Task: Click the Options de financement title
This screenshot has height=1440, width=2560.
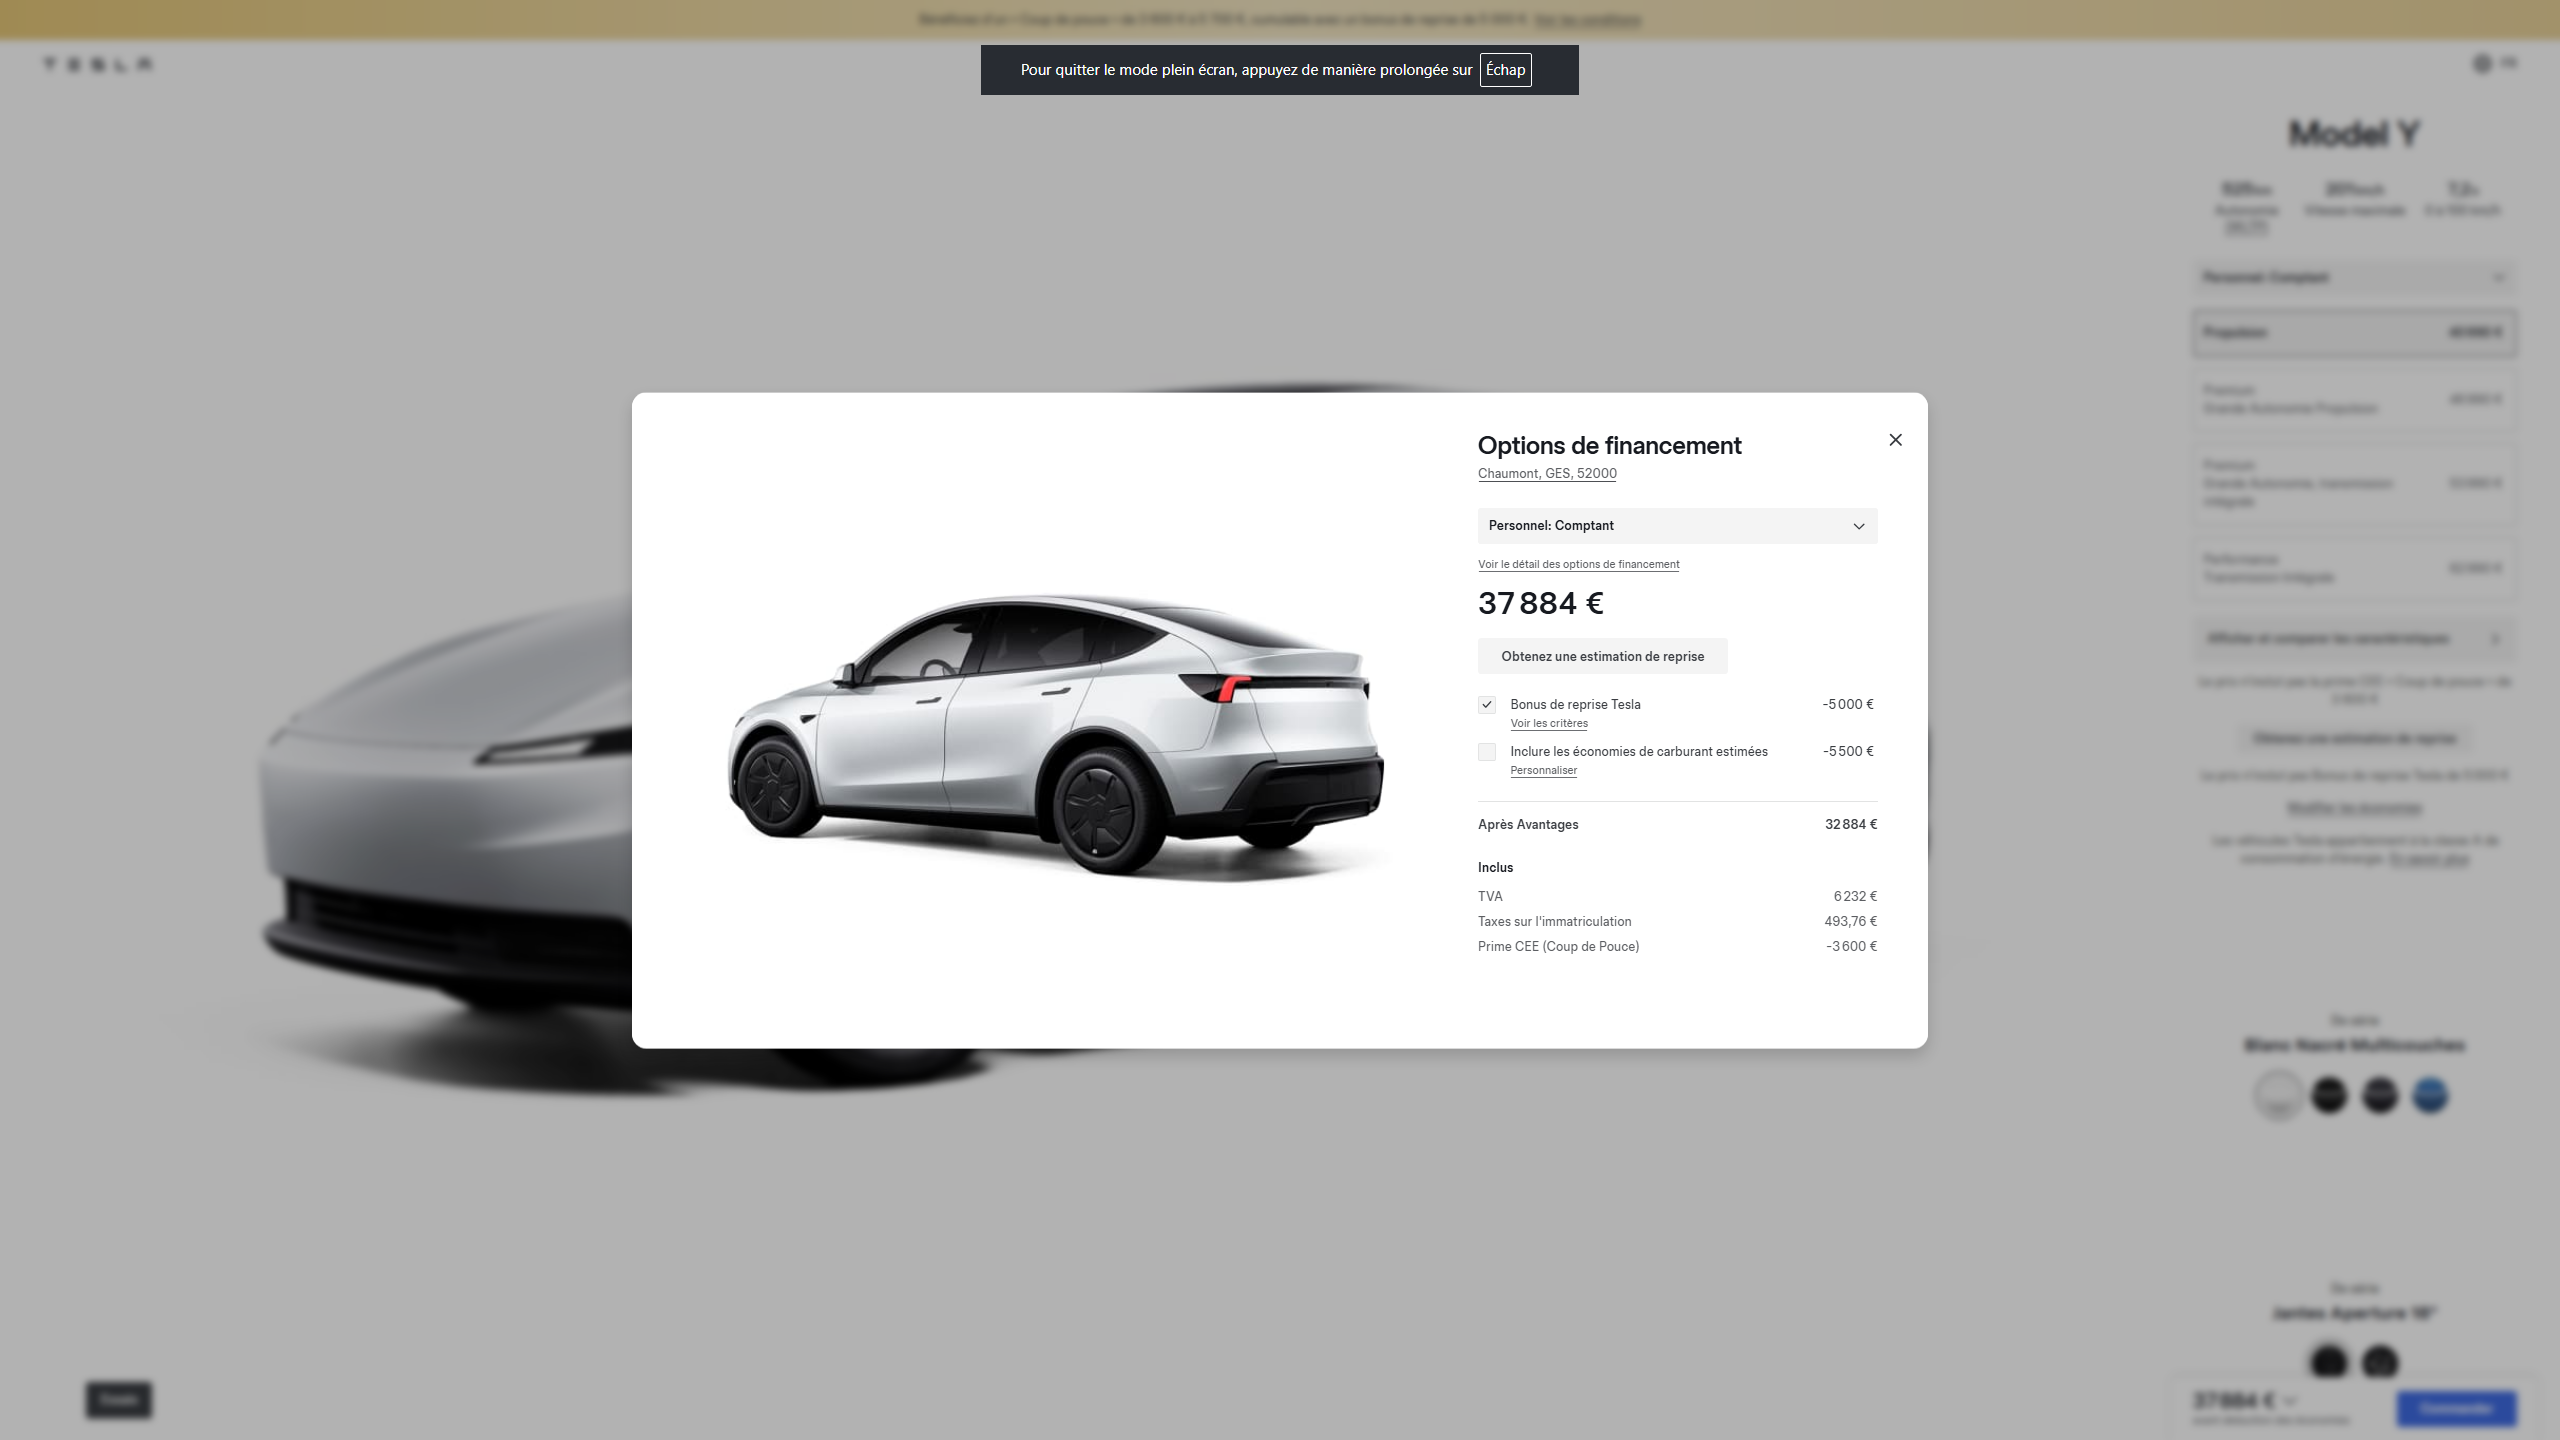Action: pos(1609,445)
